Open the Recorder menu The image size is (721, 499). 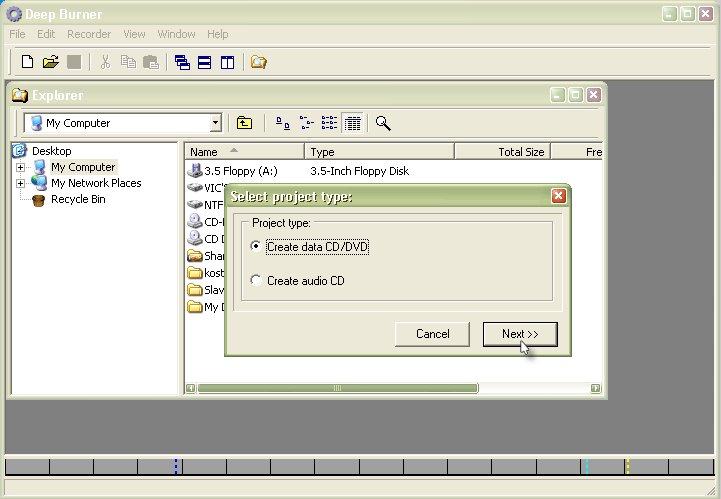(x=89, y=34)
